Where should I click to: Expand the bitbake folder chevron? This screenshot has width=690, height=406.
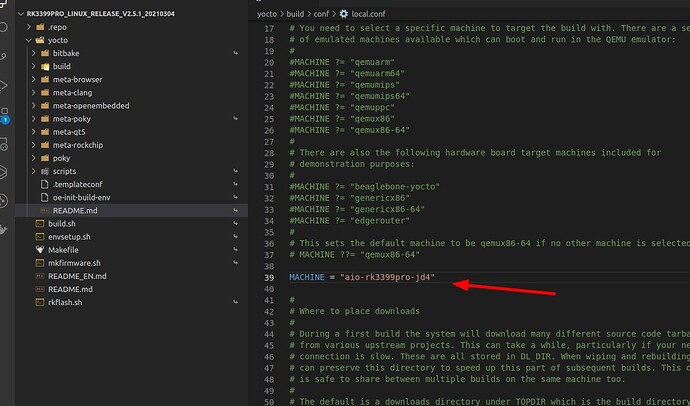(x=33, y=53)
